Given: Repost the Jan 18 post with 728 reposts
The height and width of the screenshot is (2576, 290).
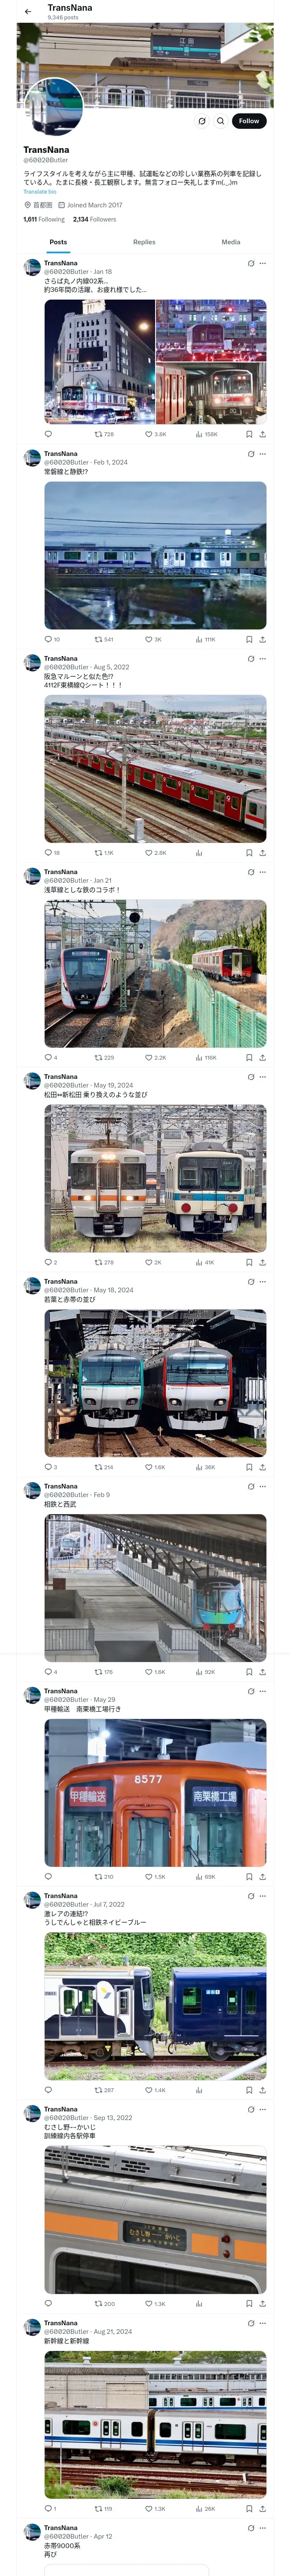Looking at the screenshot, I should [104, 435].
